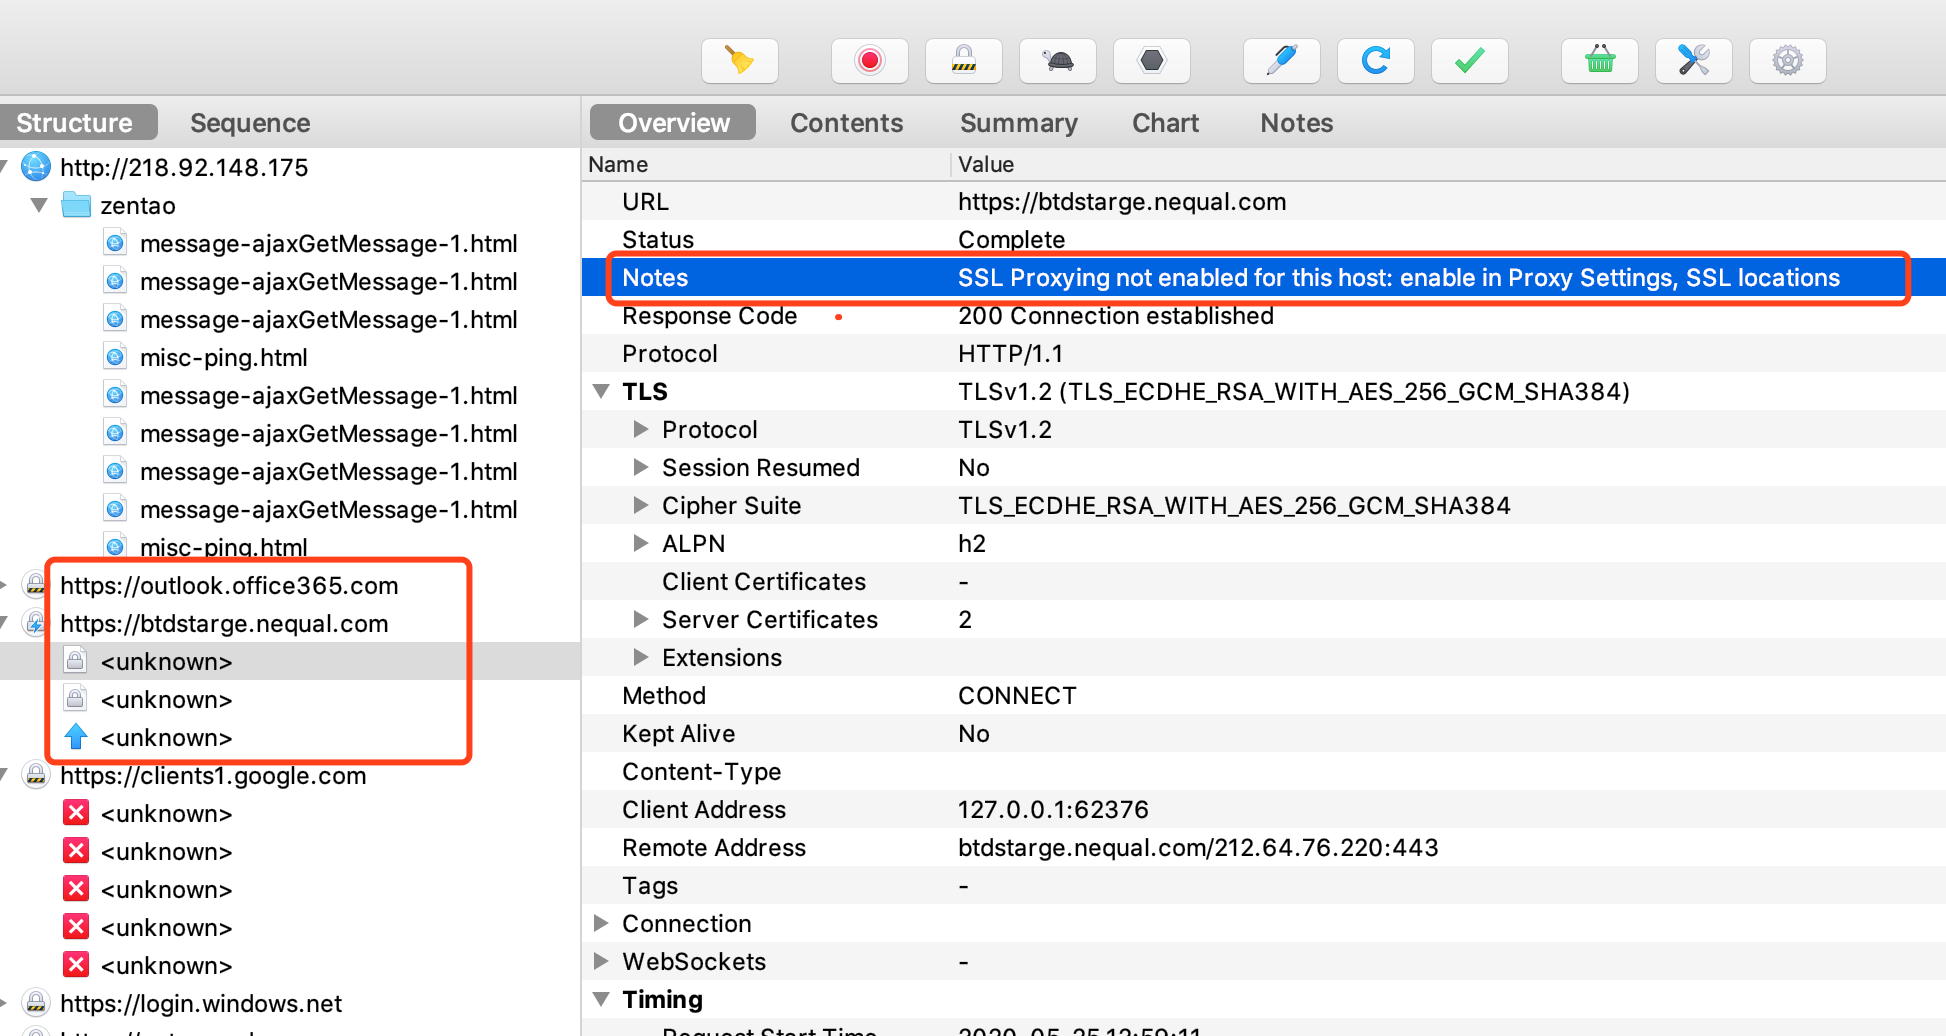This screenshot has width=1946, height=1036.
Task: Validate the selected request with the checkmark icon
Action: tap(1469, 60)
